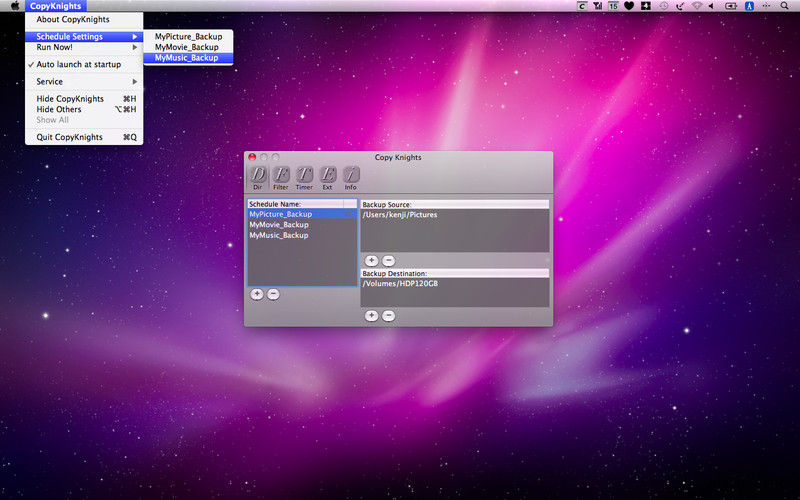
Task: Click the Backup Source column header
Action: pos(455,205)
